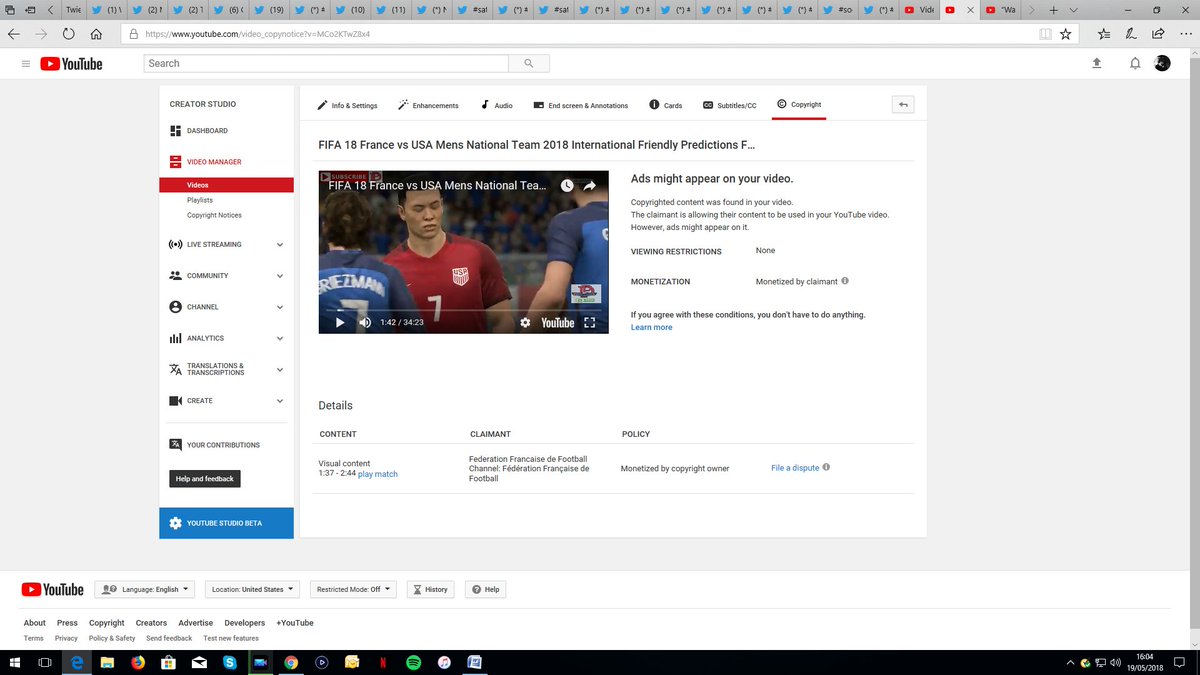Viewport: 1200px width, 675px height.
Task: Expand Translations & Transcriptions section
Action: pyautogui.click(x=280, y=369)
